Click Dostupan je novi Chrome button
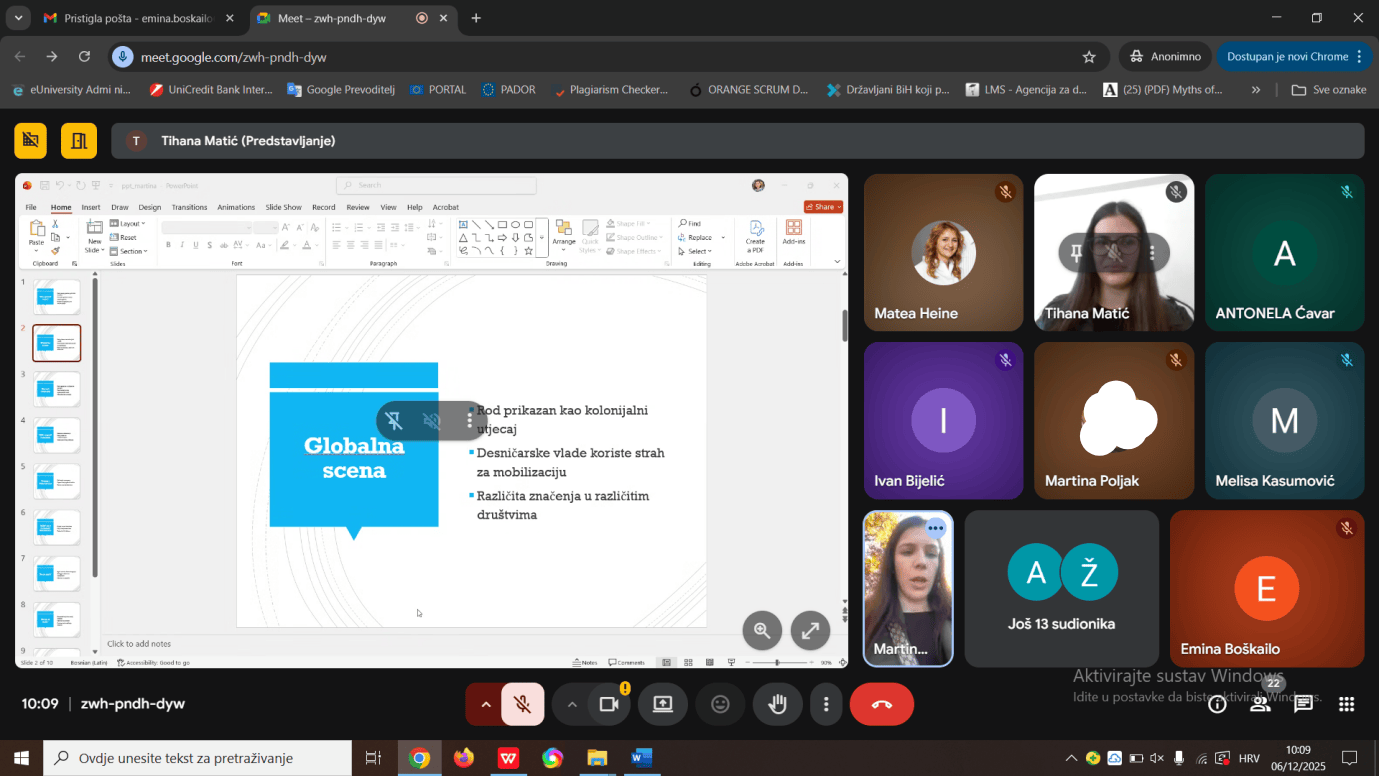Viewport: 1379px width, 776px height. 1287,57
